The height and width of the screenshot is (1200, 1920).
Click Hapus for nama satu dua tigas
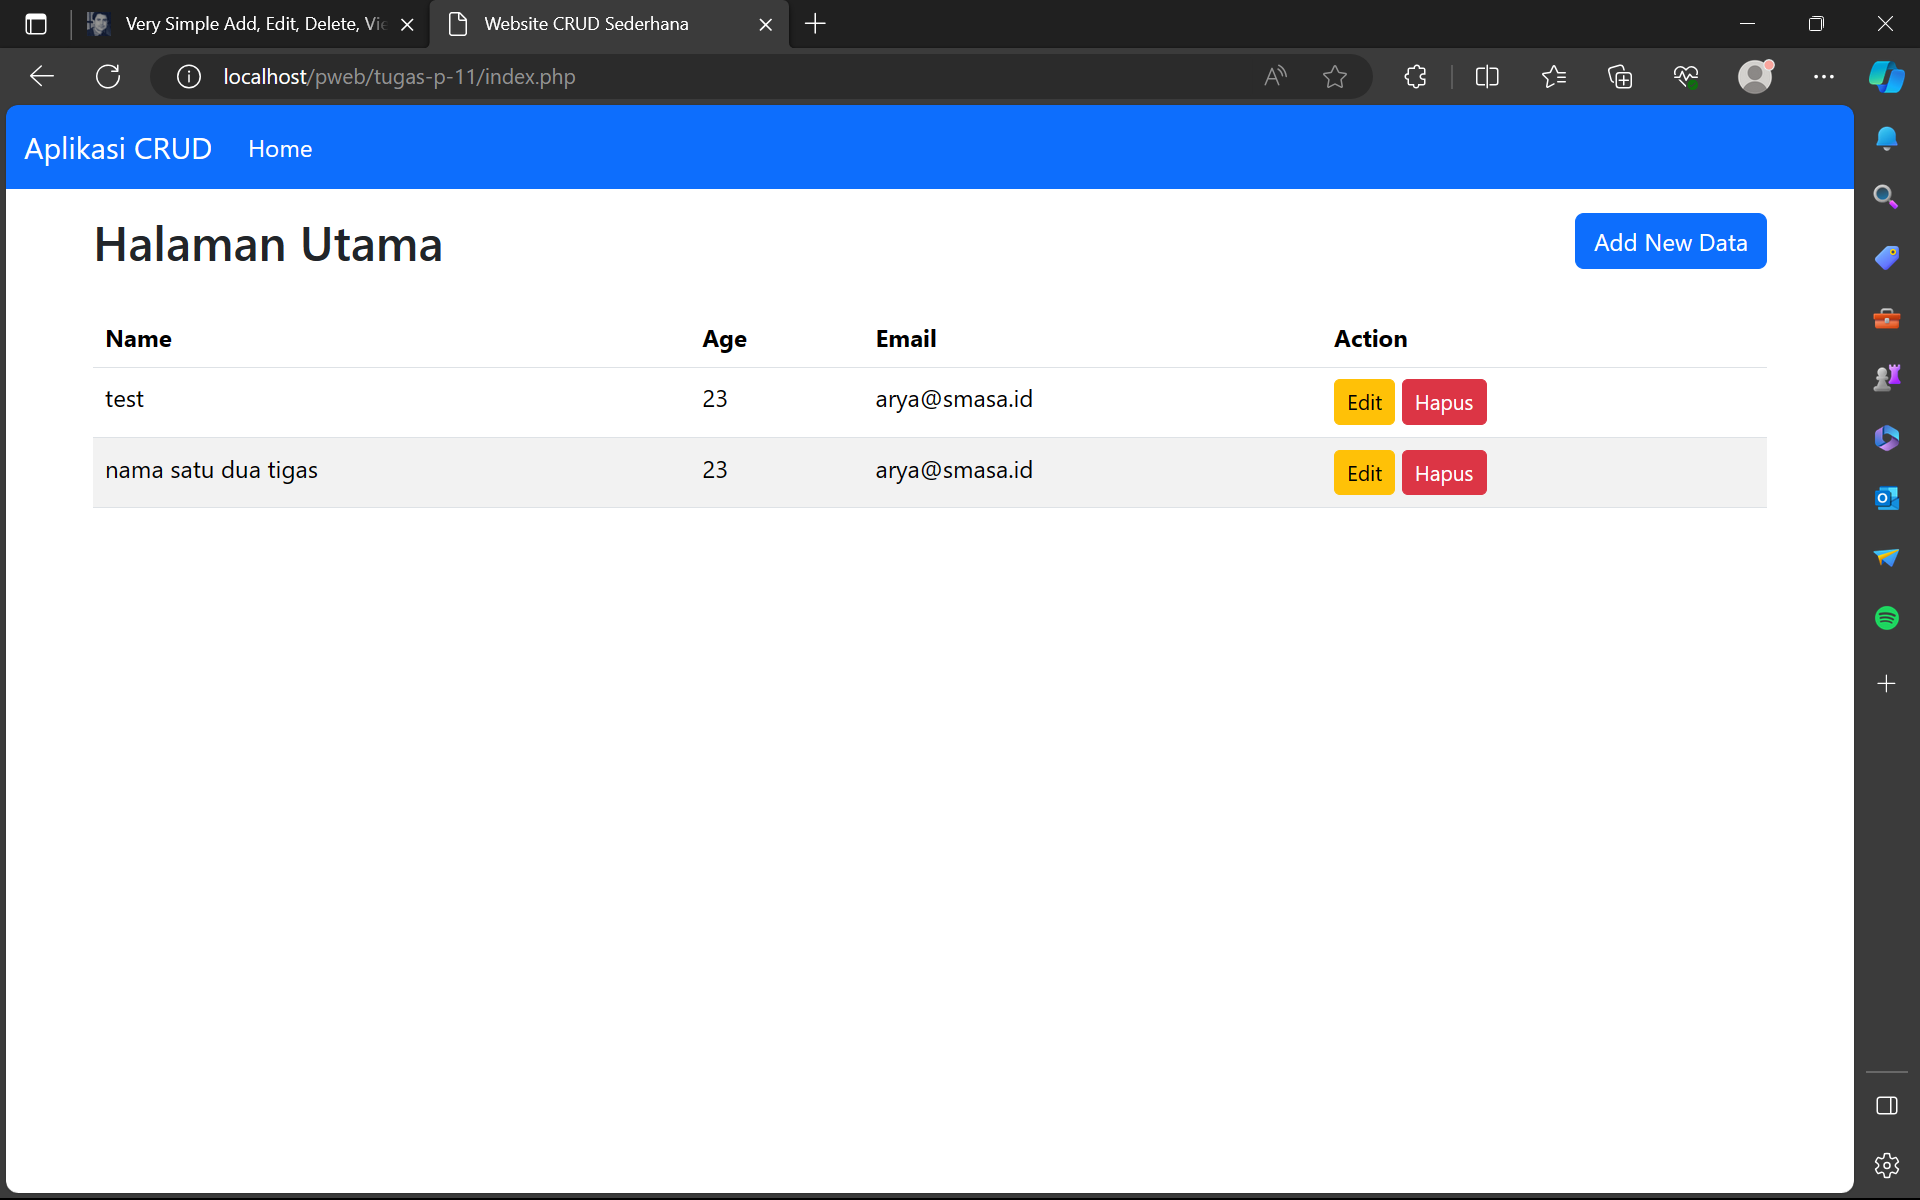pos(1444,473)
